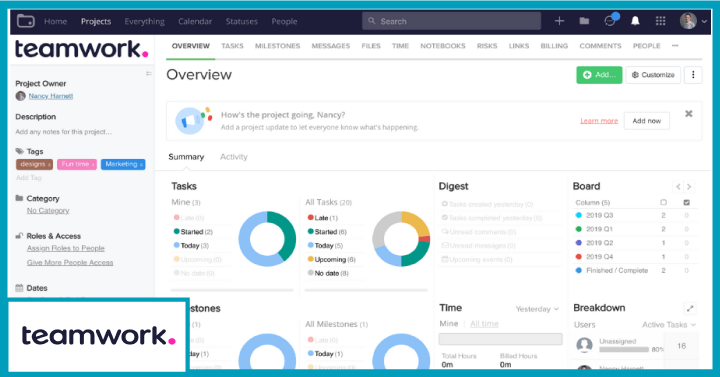This screenshot has width=720, height=377.
Task: Open the Active Tasks dropdown in Breakdown
Action: pos(669,325)
